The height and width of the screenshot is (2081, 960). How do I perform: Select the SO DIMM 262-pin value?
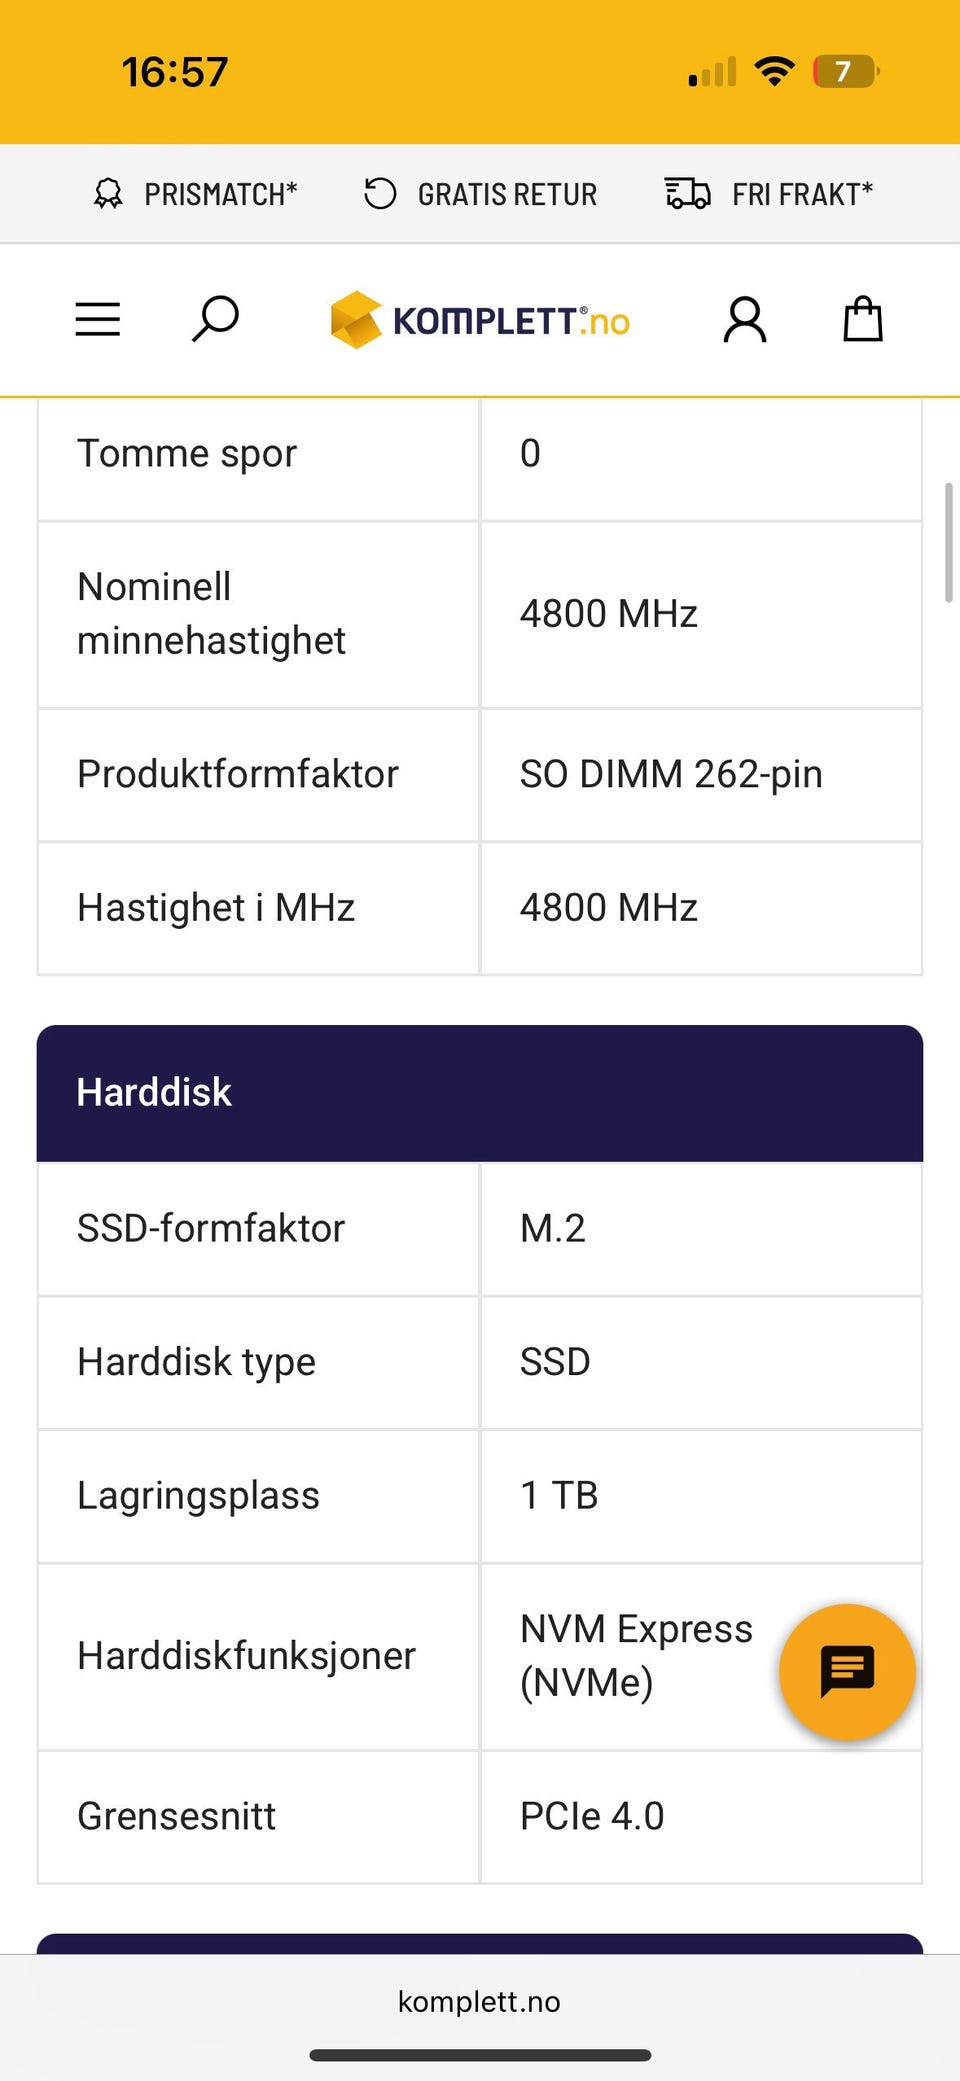click(671, 774)
